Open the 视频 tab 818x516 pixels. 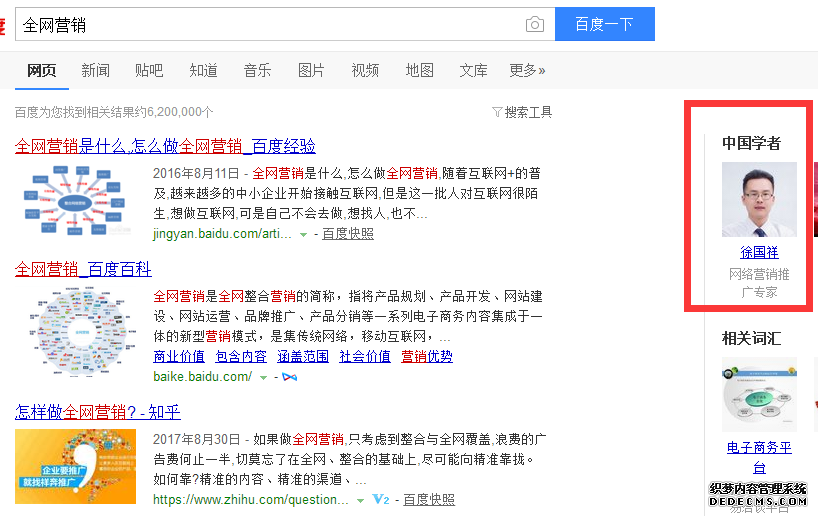365,70
